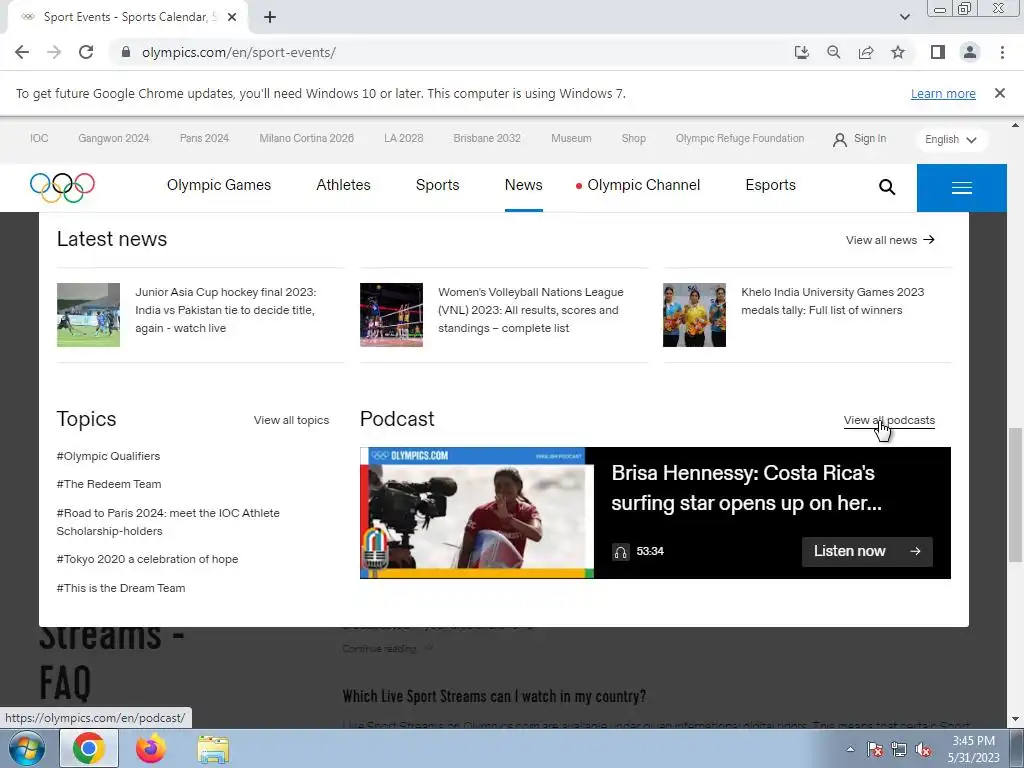Click View all topics link
This screenshot has width=1024, height=768.
(x=291, y=420)
